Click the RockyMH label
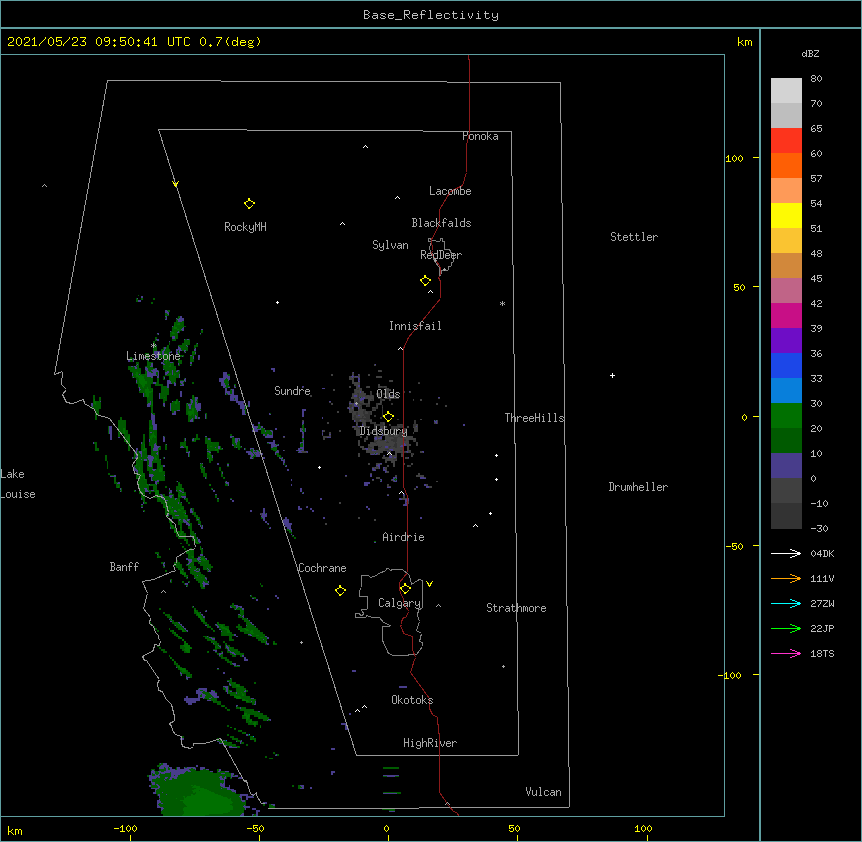This screenshot has height=842, width=862. 245,227
